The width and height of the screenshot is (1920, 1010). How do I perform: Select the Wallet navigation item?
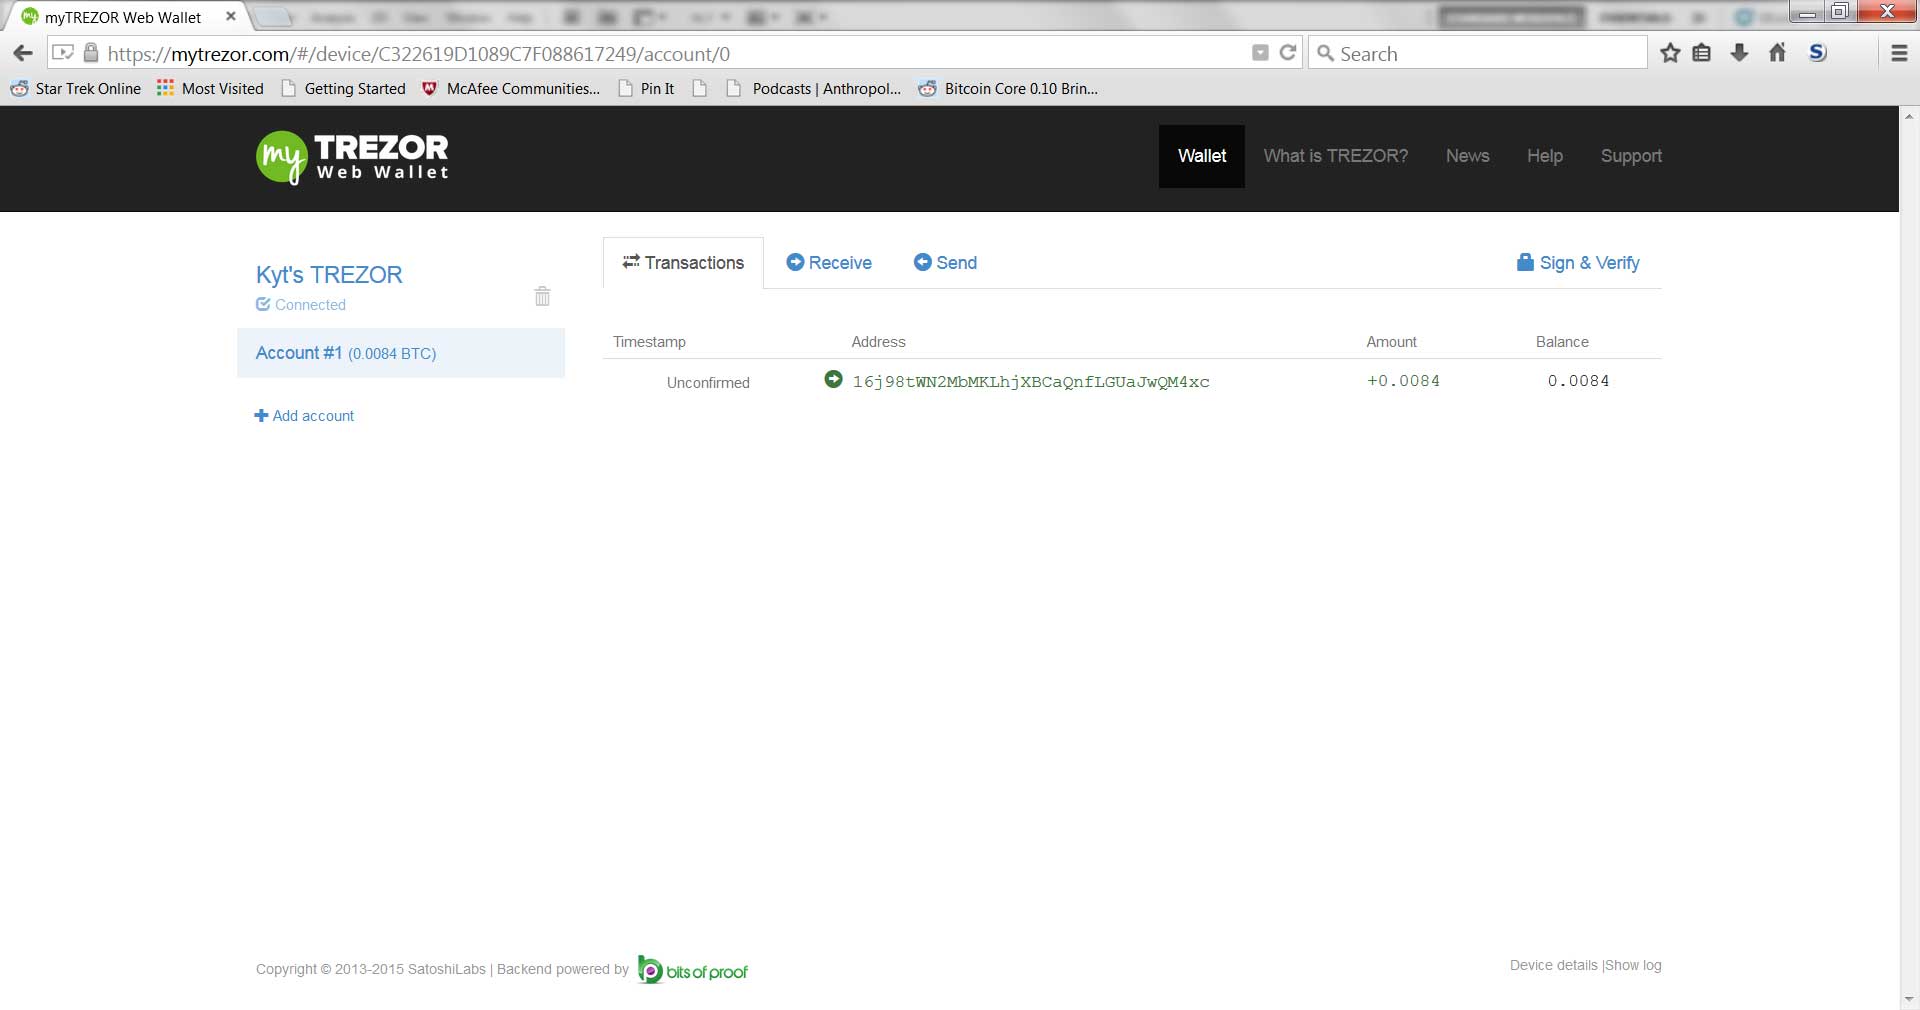tap(1202, 156)
